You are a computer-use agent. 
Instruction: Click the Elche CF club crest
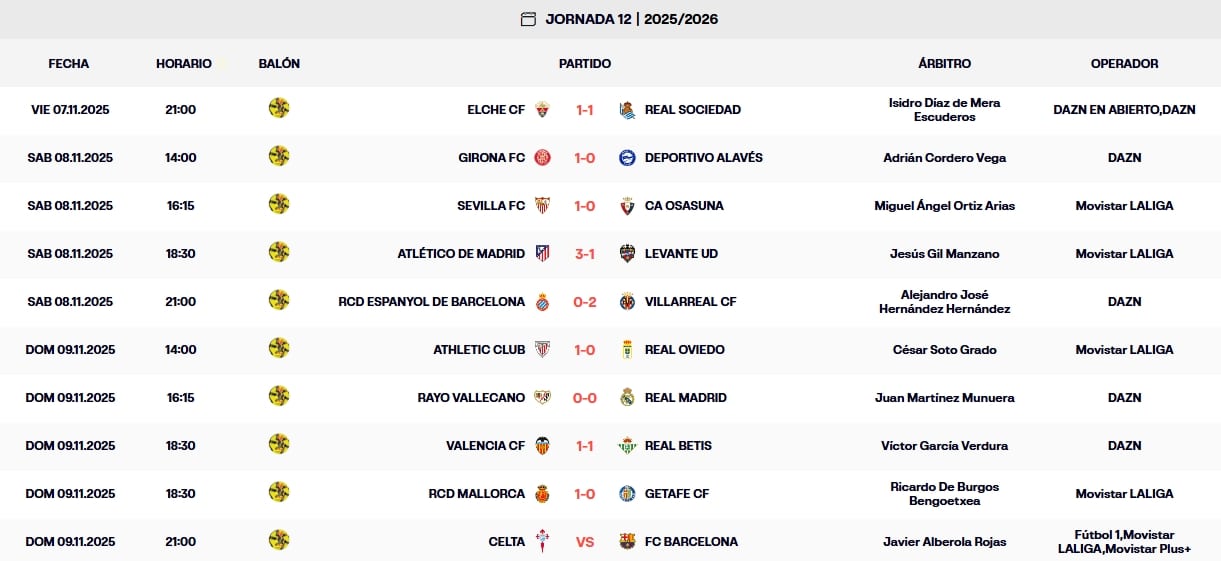pyautogui.click(x=542, y=110)
